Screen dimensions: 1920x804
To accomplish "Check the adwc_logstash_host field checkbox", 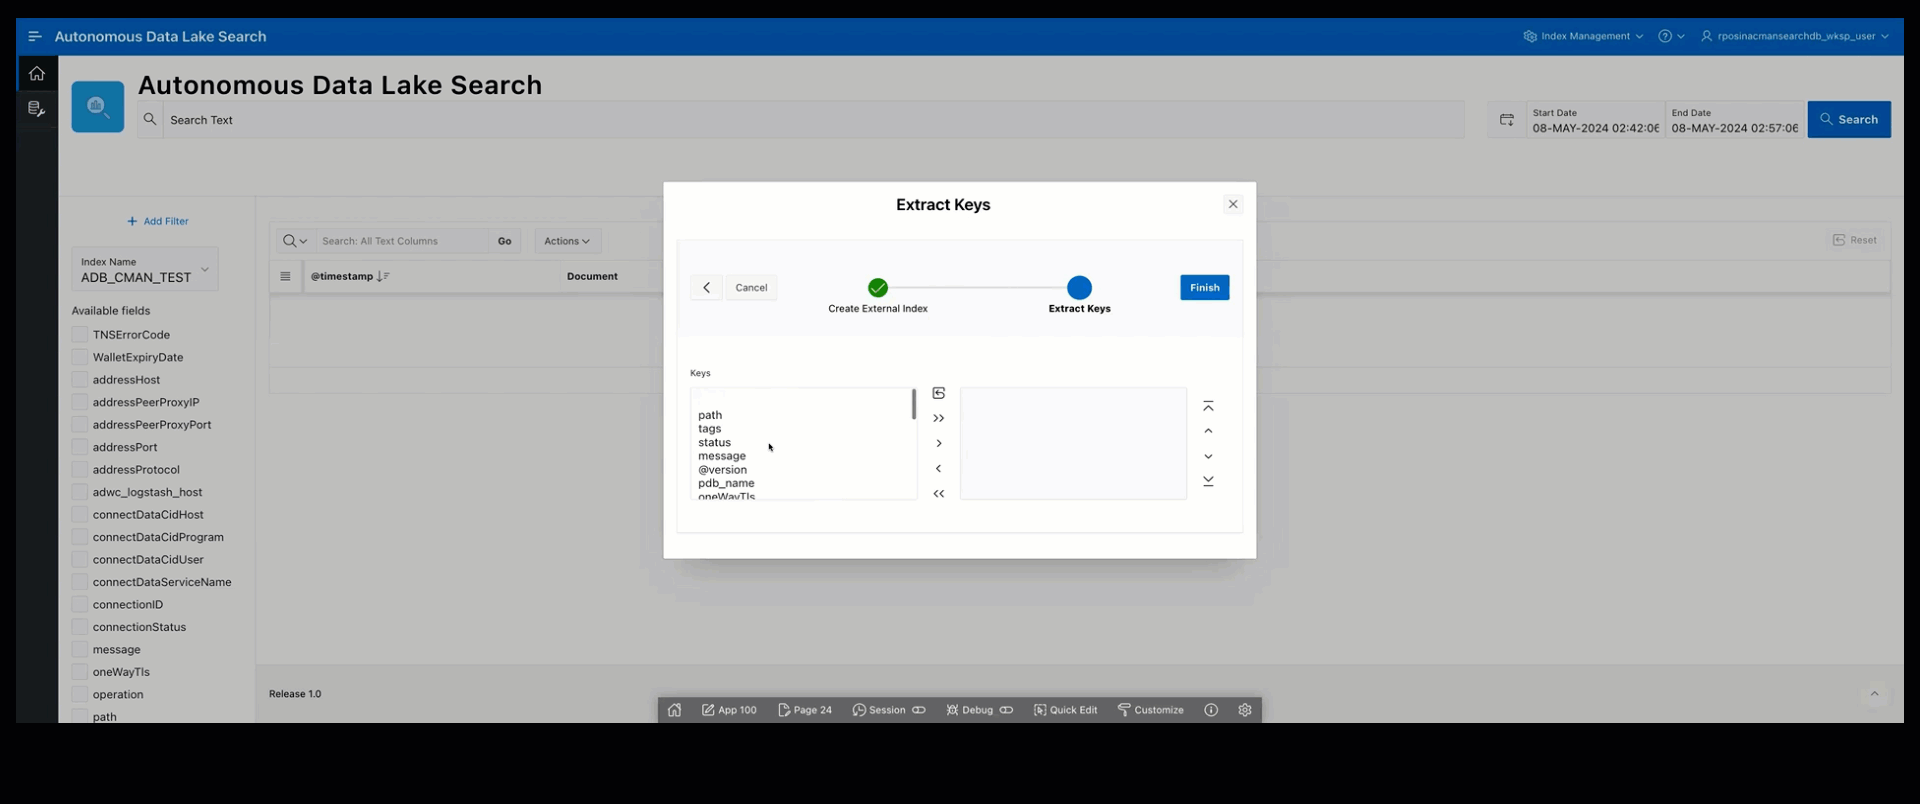I will tap(80, 492).
